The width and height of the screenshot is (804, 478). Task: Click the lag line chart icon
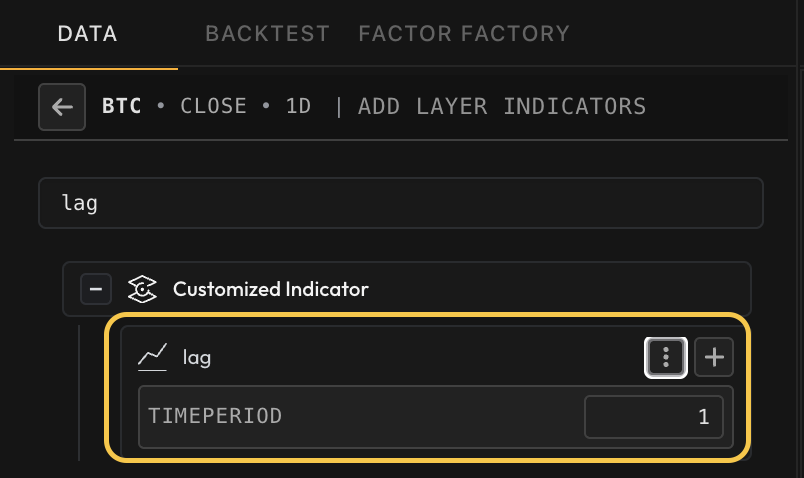coord(152,357)
